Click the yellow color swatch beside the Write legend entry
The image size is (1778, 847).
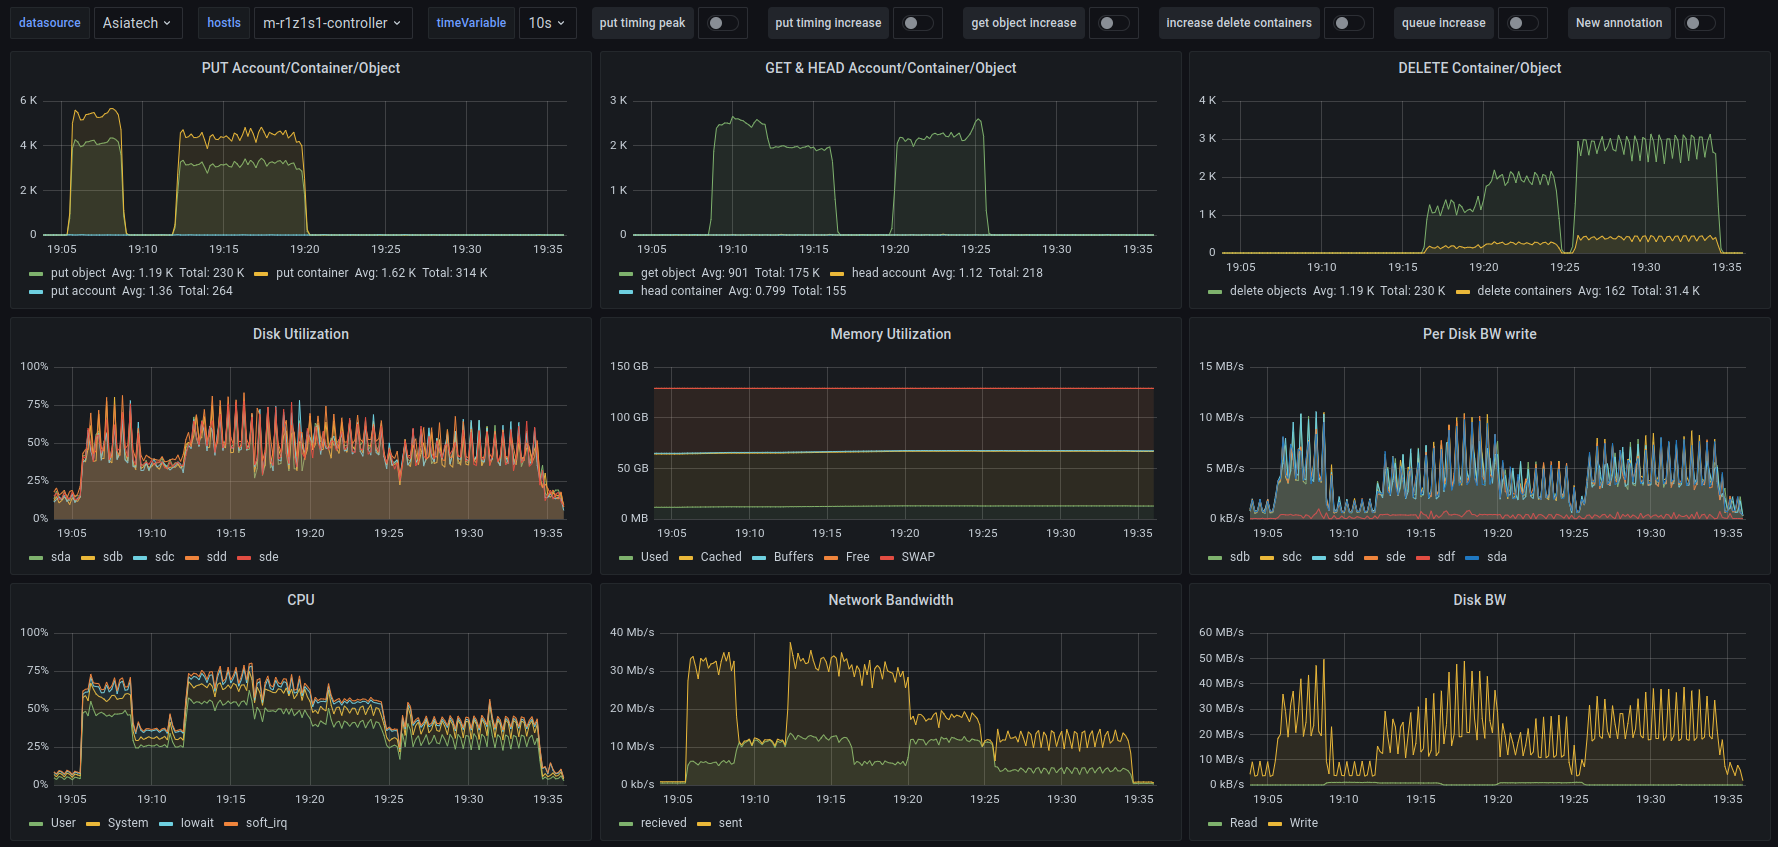pos(1275,824)
